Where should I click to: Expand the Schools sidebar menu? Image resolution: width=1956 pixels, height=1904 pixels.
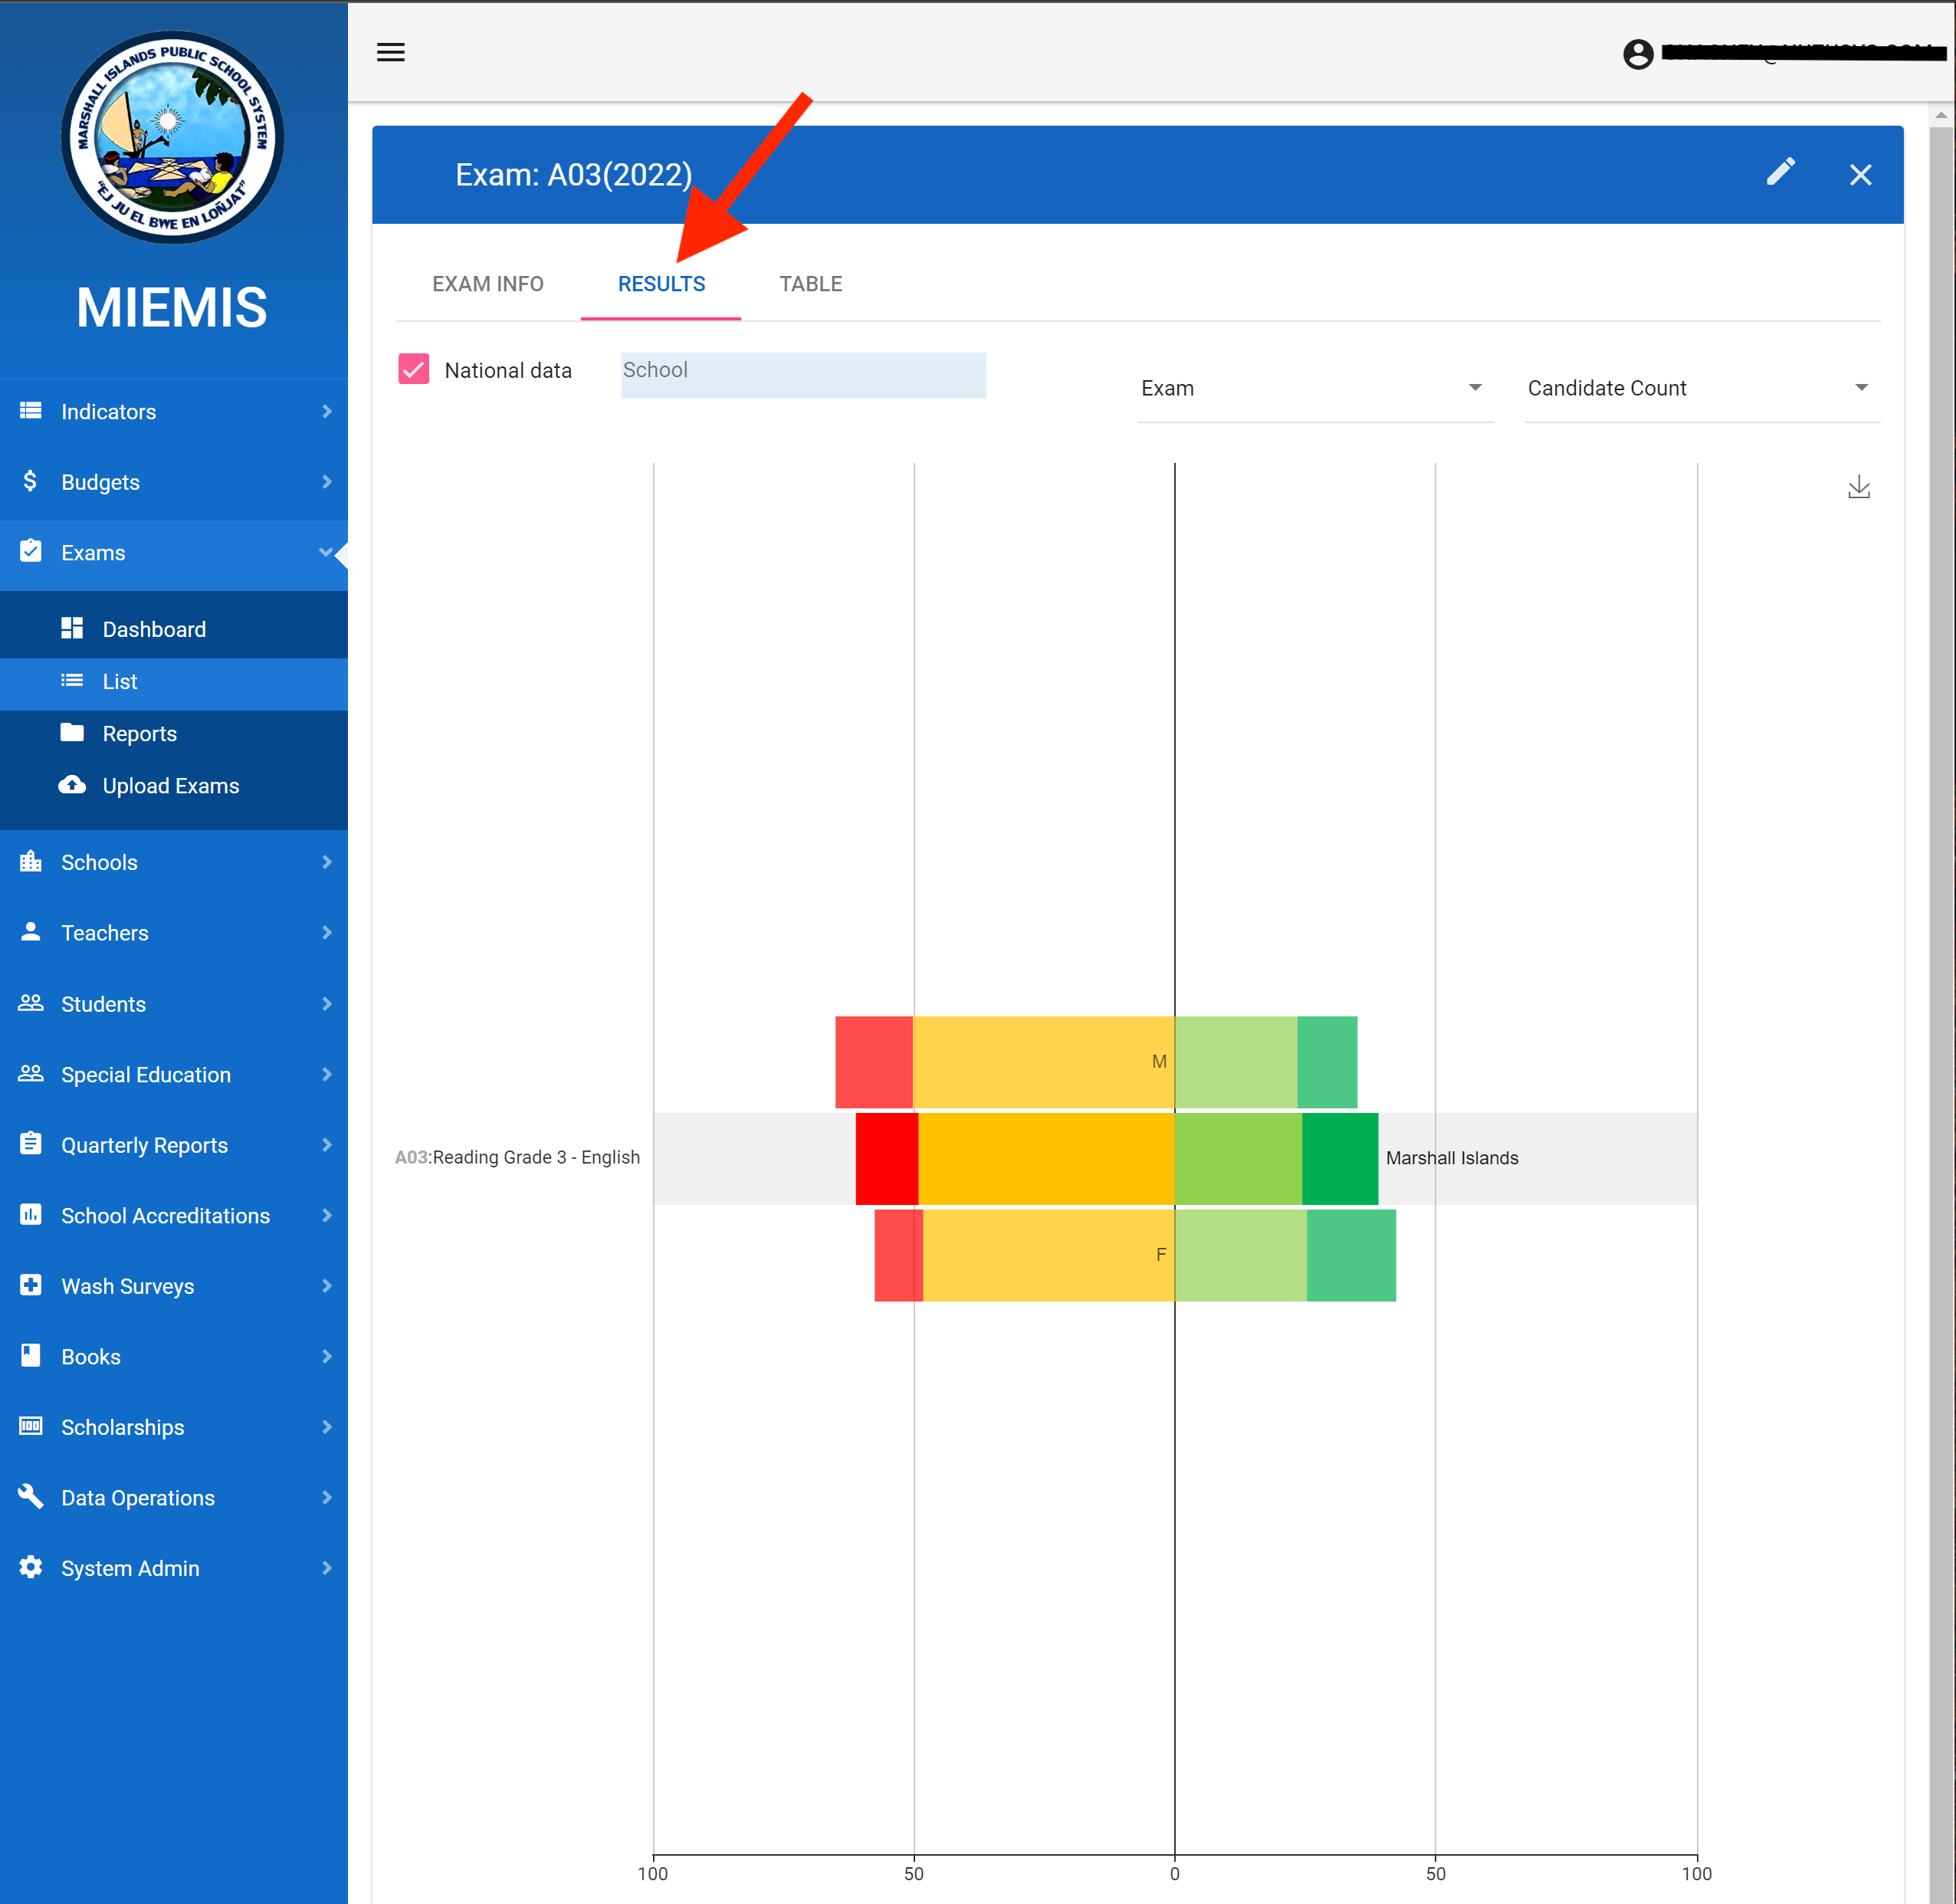point(173,862)
